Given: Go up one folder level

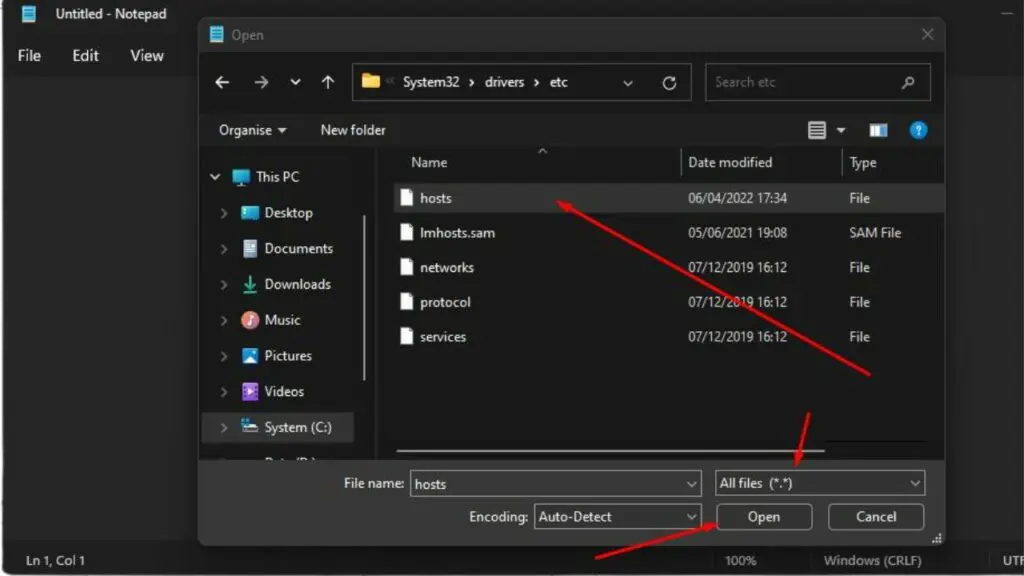Looking at the screenshot, I should click(x=328, y=83).
